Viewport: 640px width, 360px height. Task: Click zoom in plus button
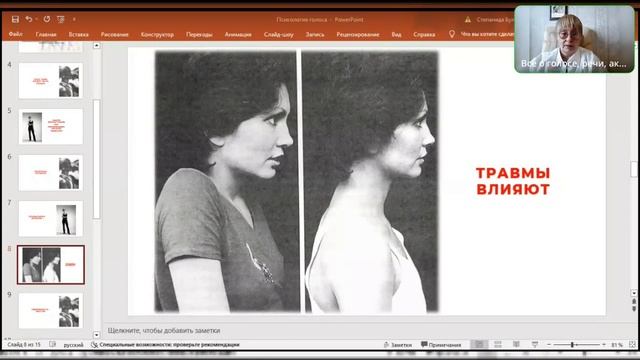[x=604, y=345]
